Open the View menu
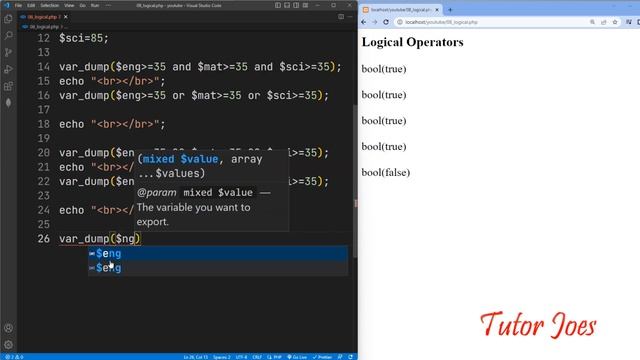 click(x=69, y=5)
